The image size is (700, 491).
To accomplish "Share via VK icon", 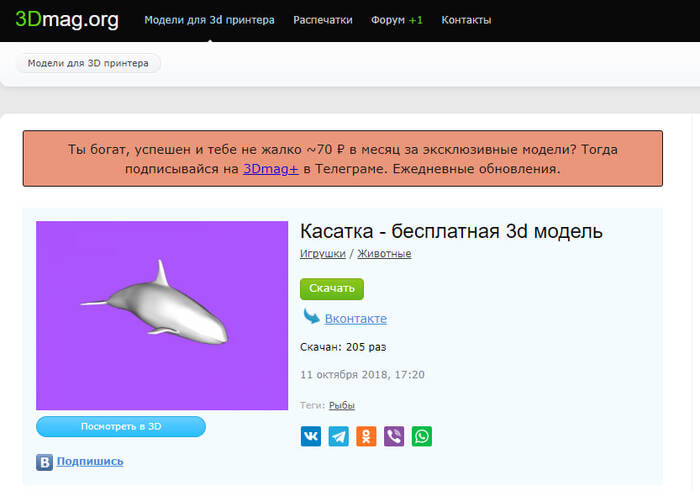I will 311,436.
